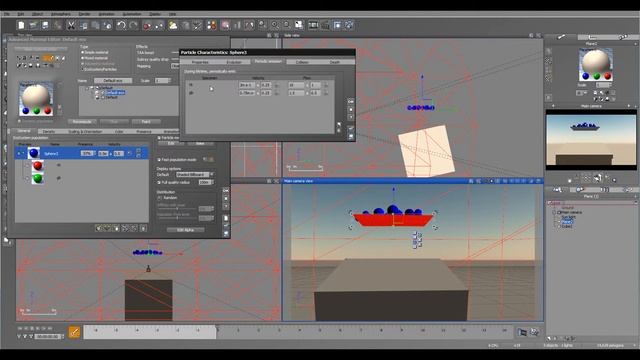Click the delete icon below population list
This screenshot has width=640, height=360.
coord(143,228)
